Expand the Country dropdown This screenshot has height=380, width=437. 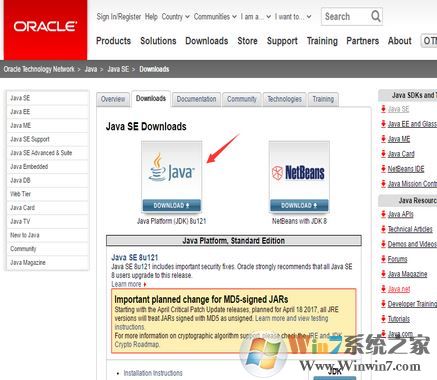[176, 16]
